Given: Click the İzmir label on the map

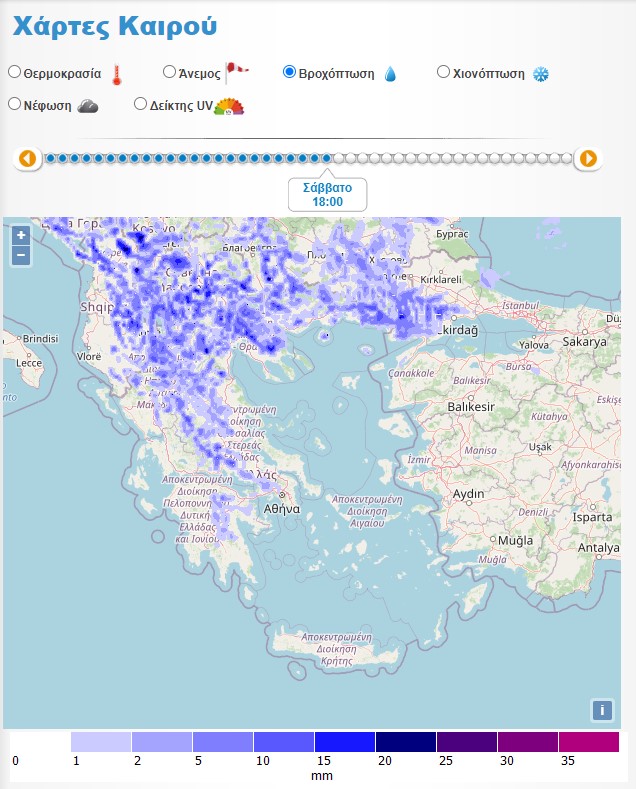Looking at the screenshot, I should pyautogui.click(x=419, y=459).
